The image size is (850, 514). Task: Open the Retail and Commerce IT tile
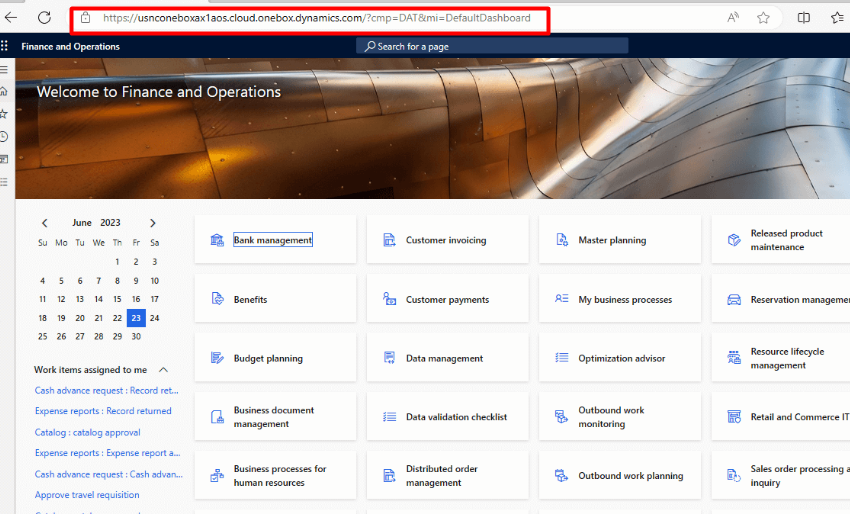[781, 416]
